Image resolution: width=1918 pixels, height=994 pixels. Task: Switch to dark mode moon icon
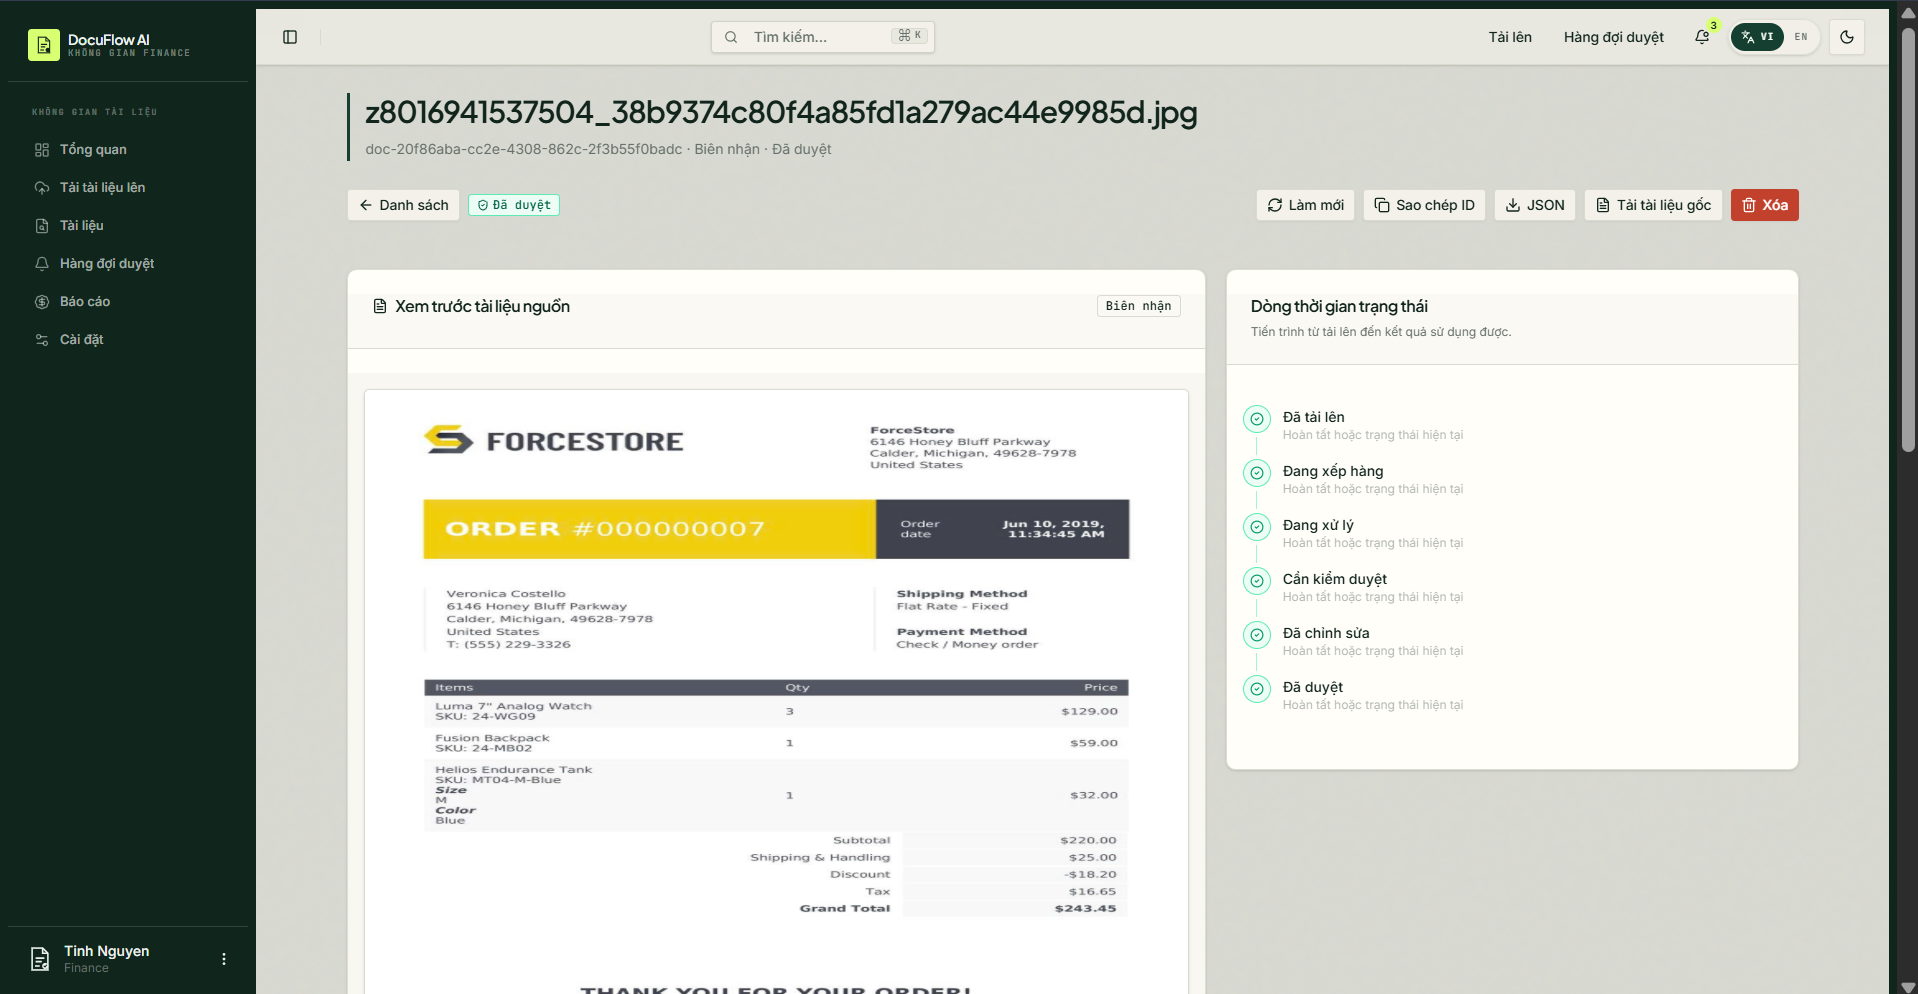pos(1846,37)
